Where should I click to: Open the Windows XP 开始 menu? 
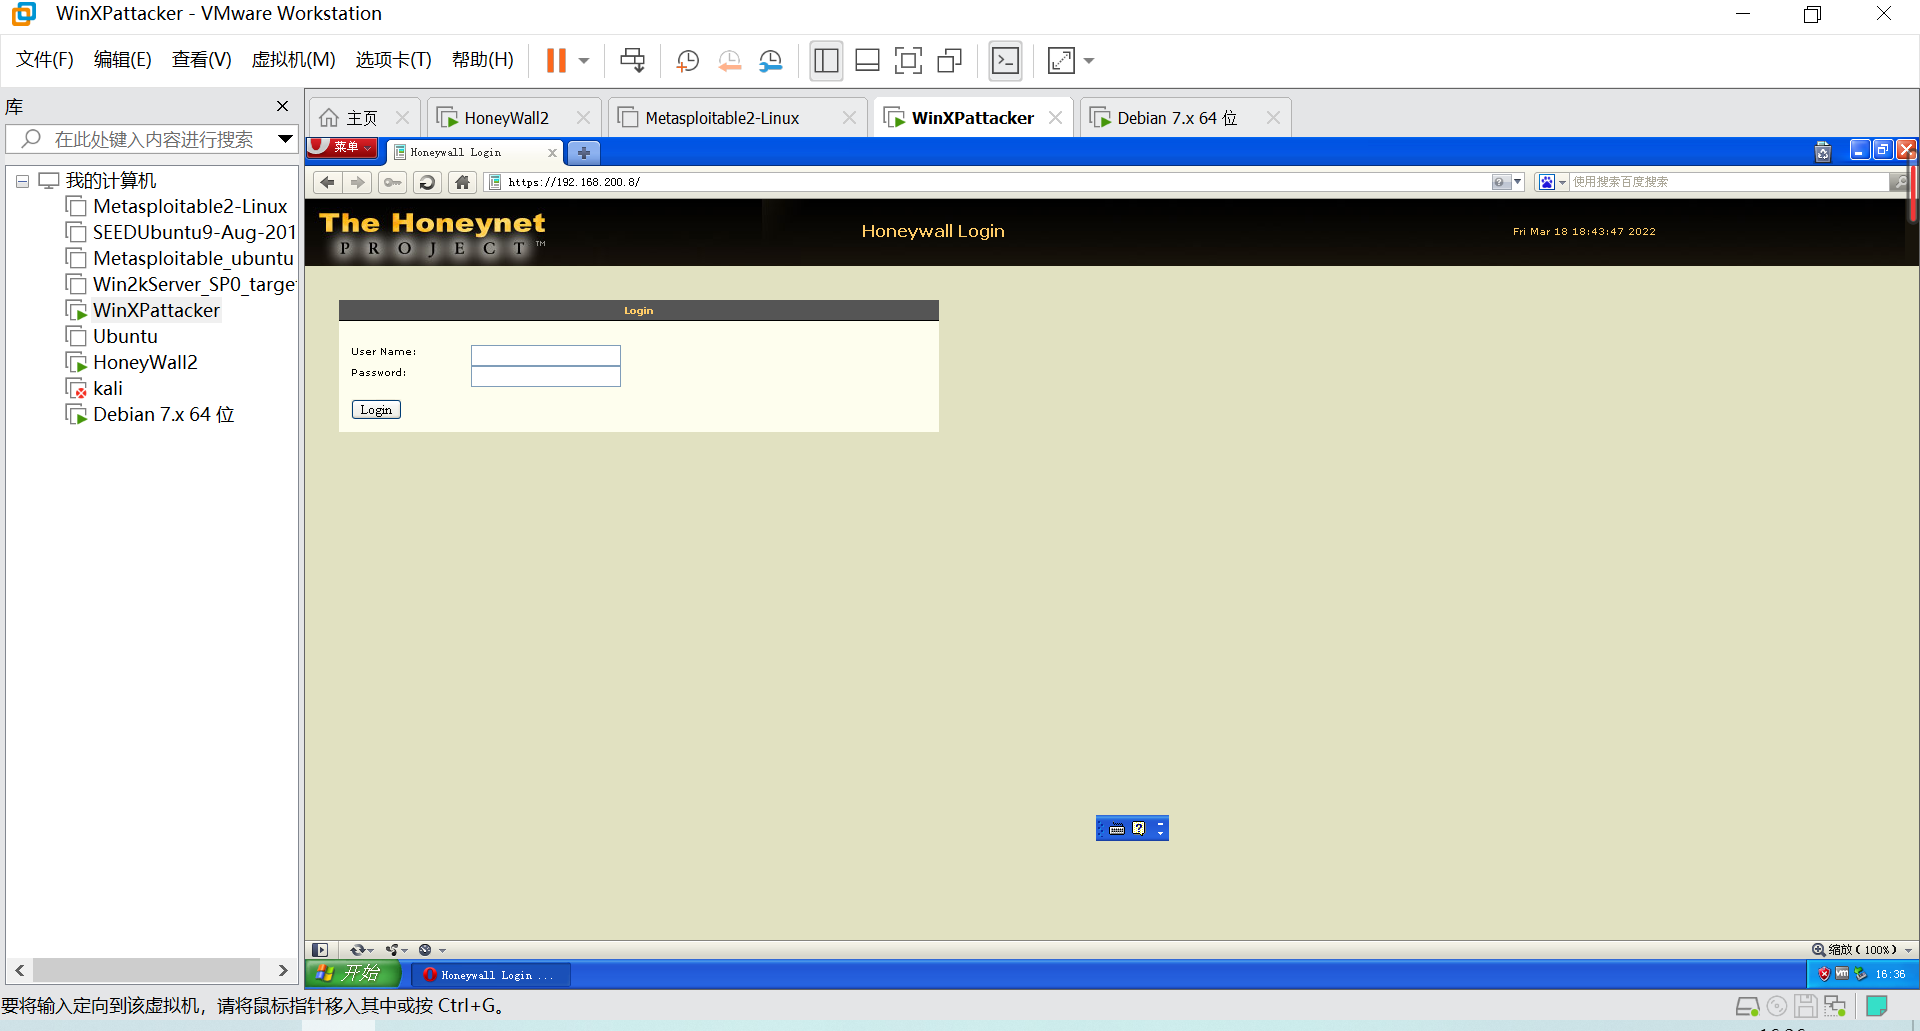(353, 974)
